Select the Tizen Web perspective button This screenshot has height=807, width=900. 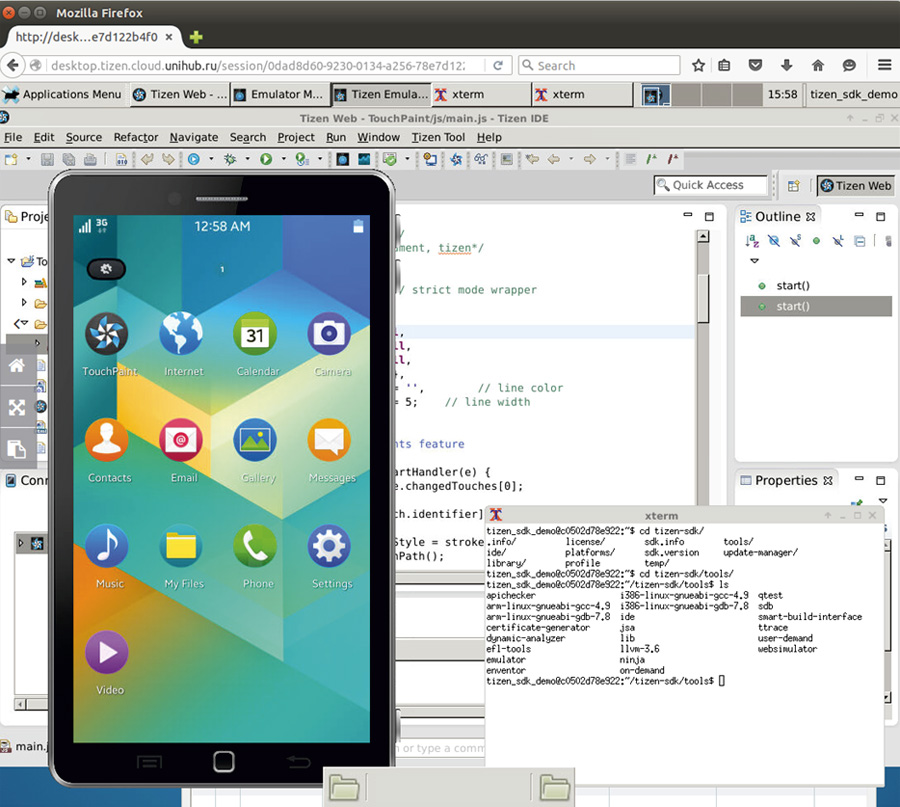pos(855,185)
